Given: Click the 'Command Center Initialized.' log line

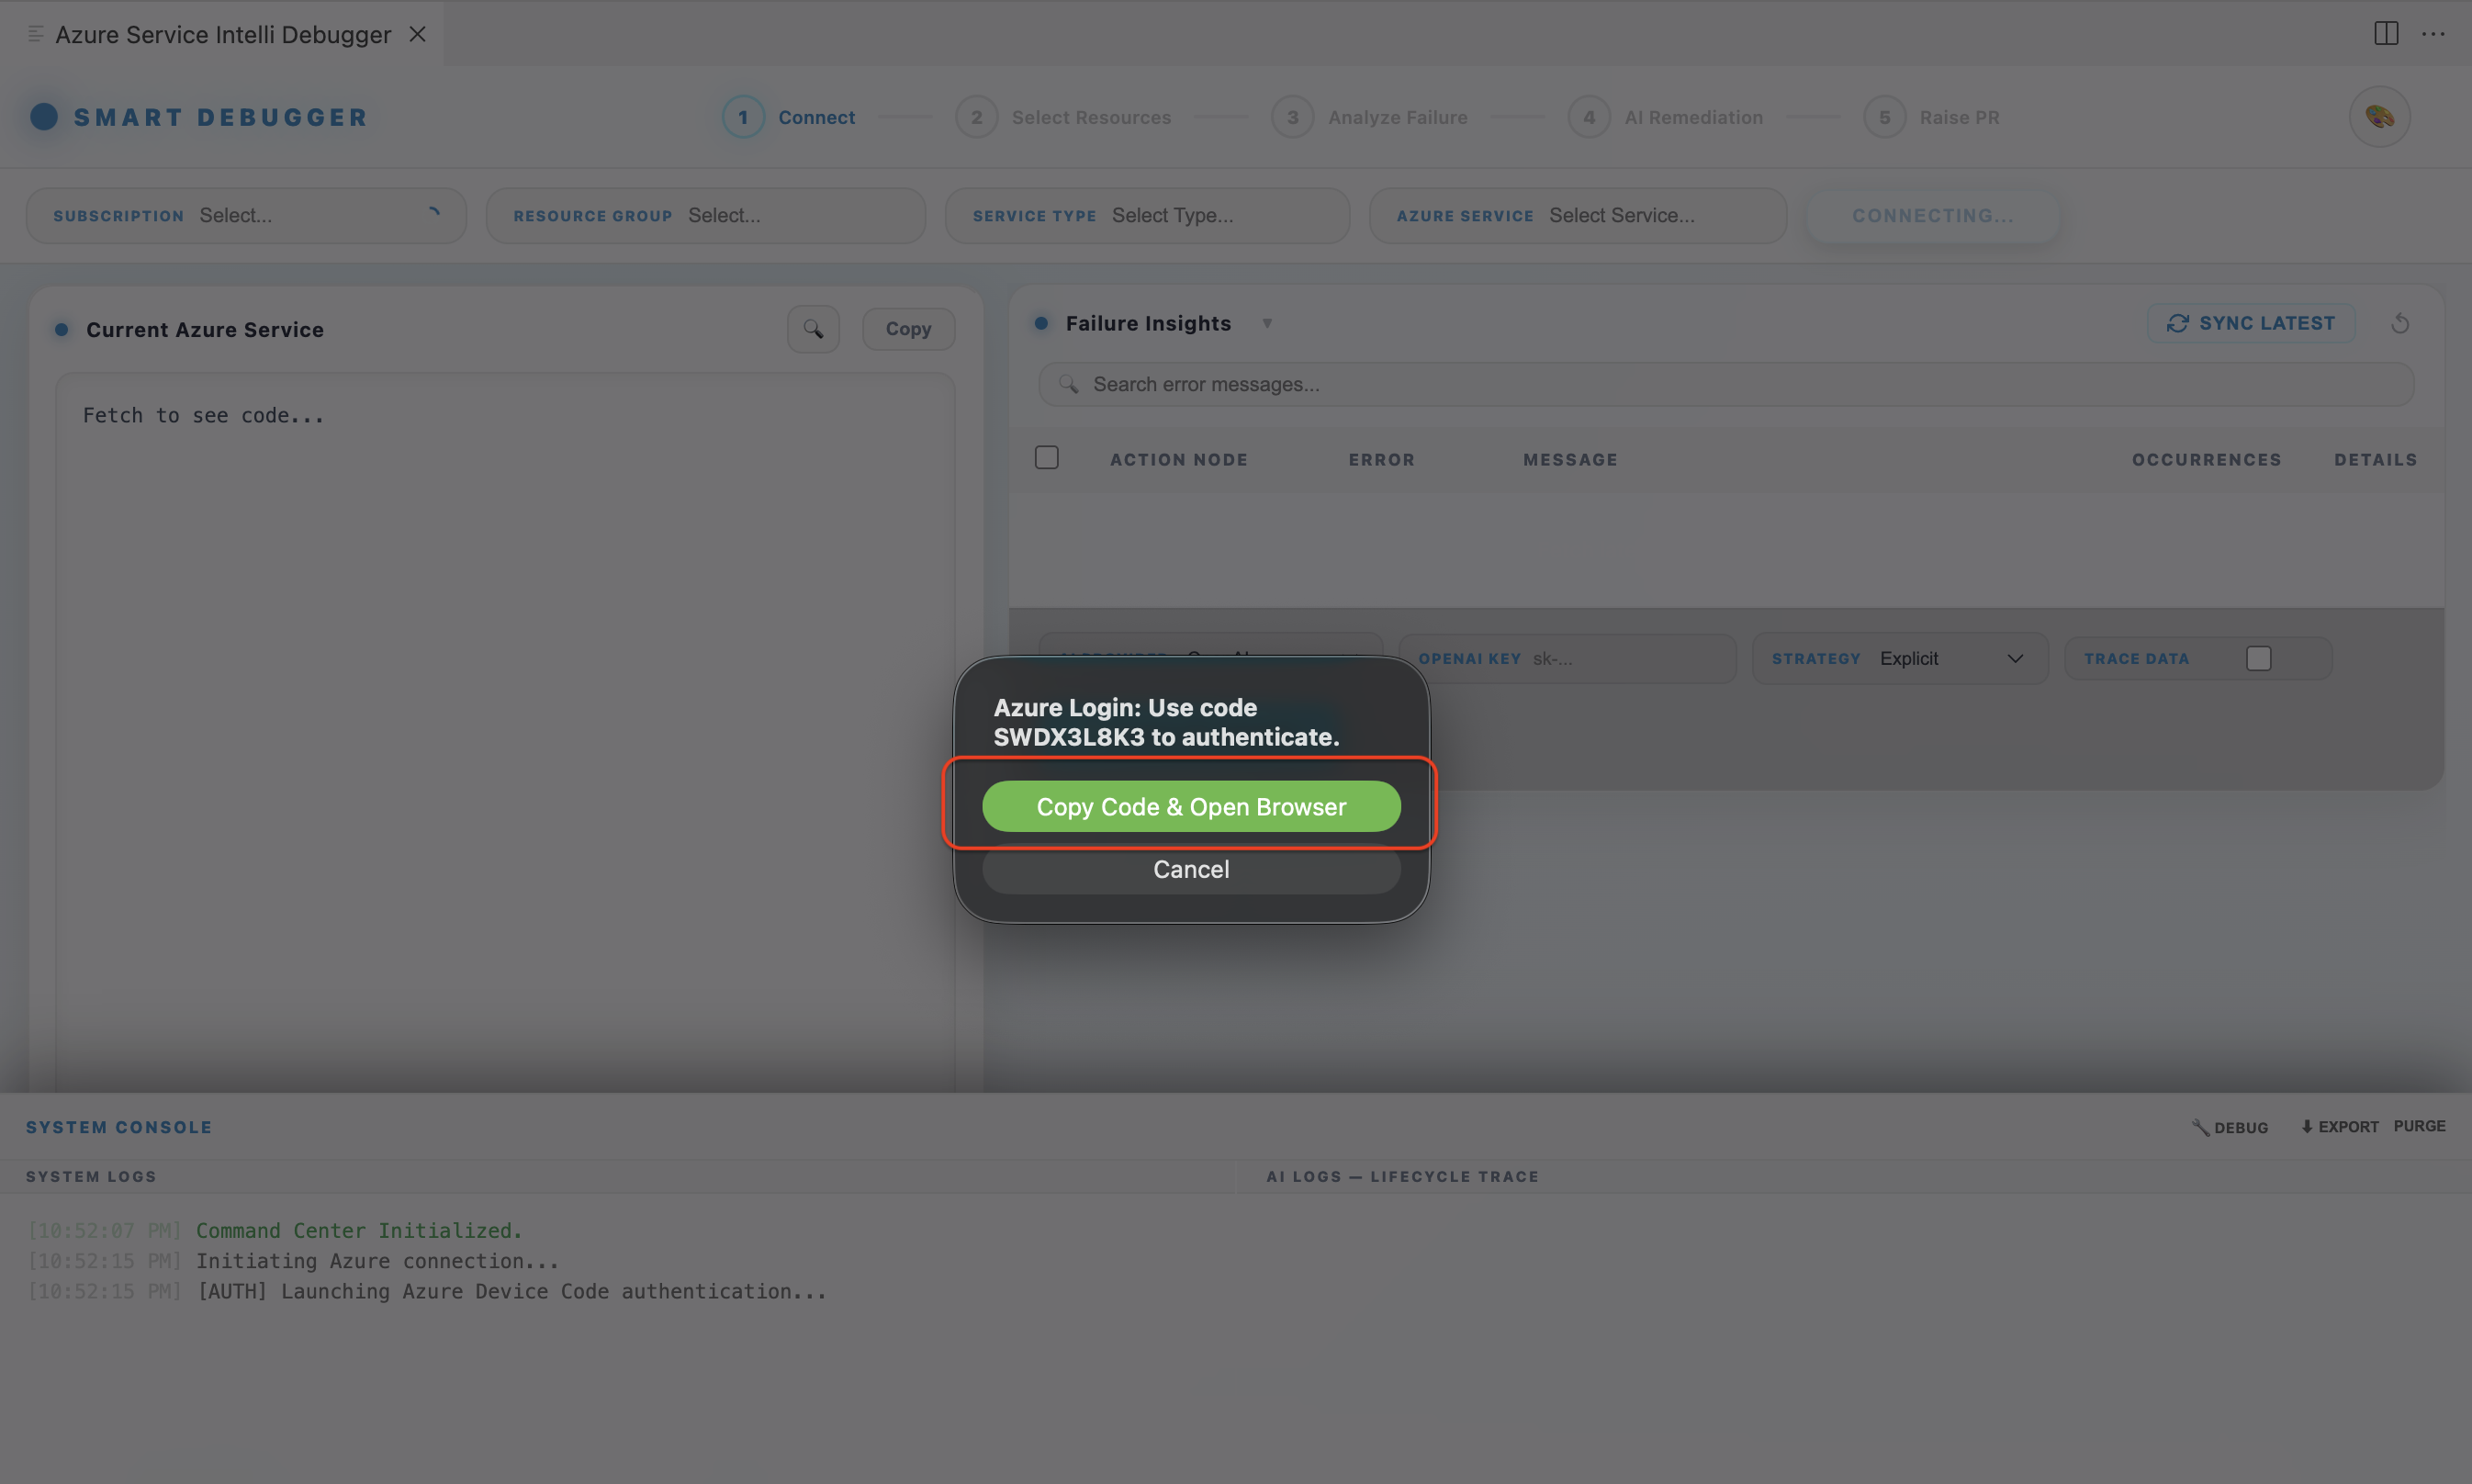Looking at the screenshot, I should pos(359,1230).
